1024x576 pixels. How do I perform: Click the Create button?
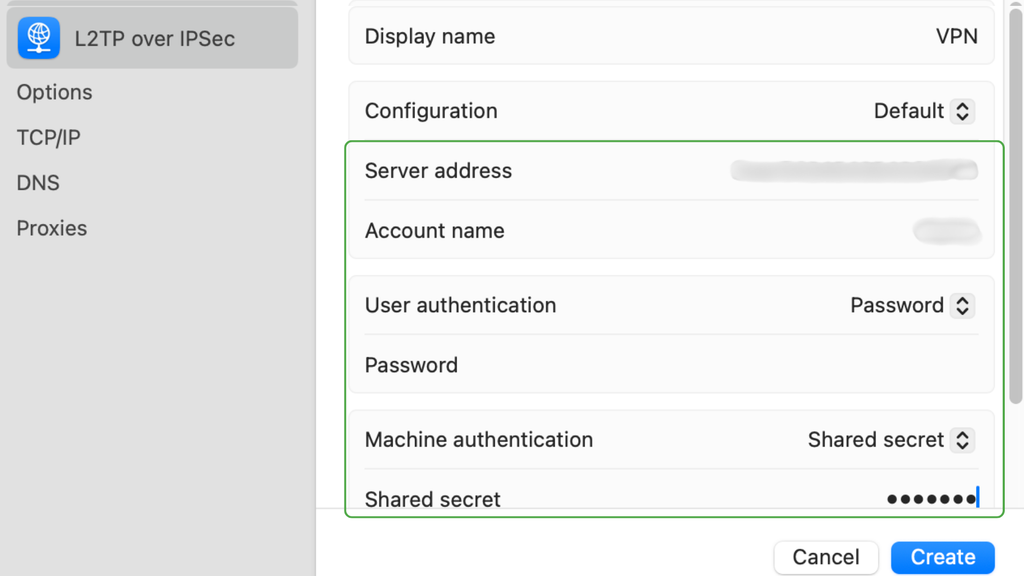943,557
